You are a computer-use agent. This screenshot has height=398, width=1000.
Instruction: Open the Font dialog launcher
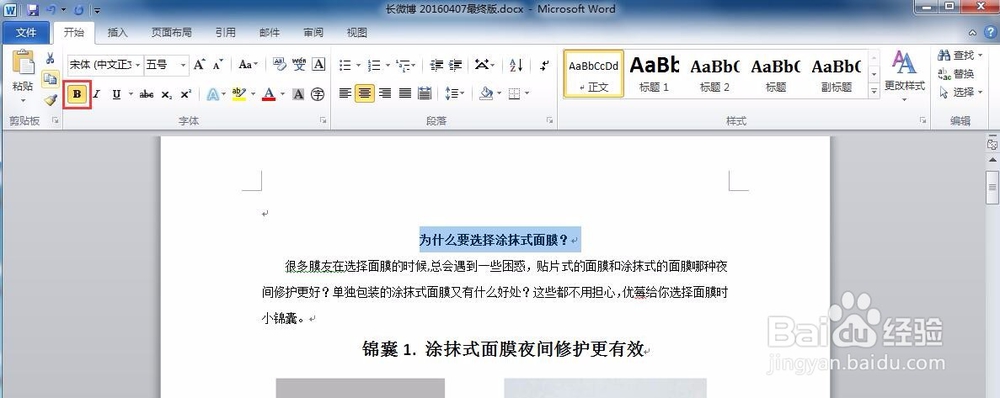click(323, 120)
